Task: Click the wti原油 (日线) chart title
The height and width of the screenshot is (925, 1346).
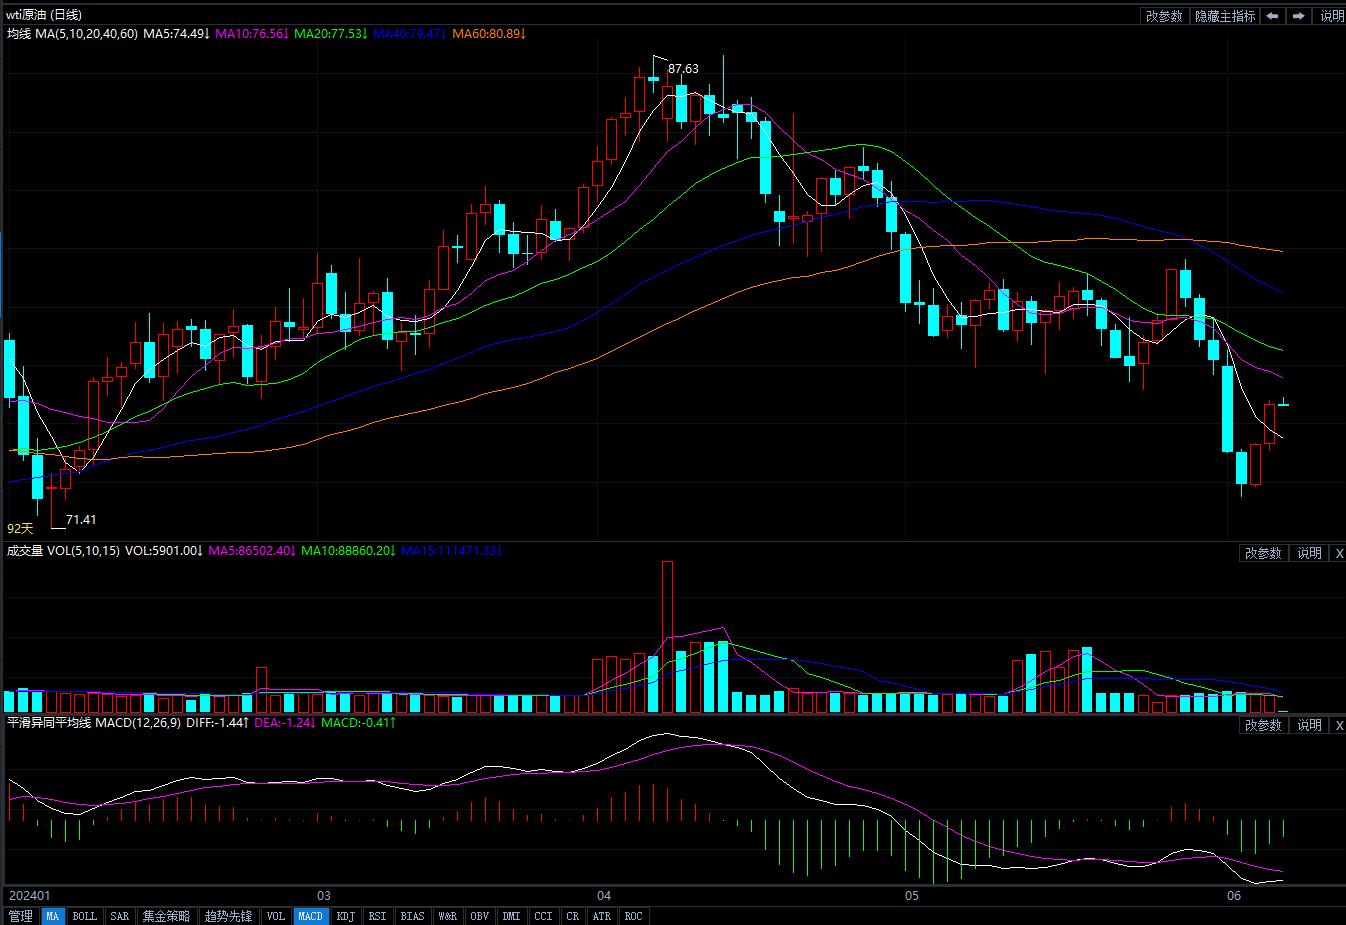Action: [x=44, y=15]
